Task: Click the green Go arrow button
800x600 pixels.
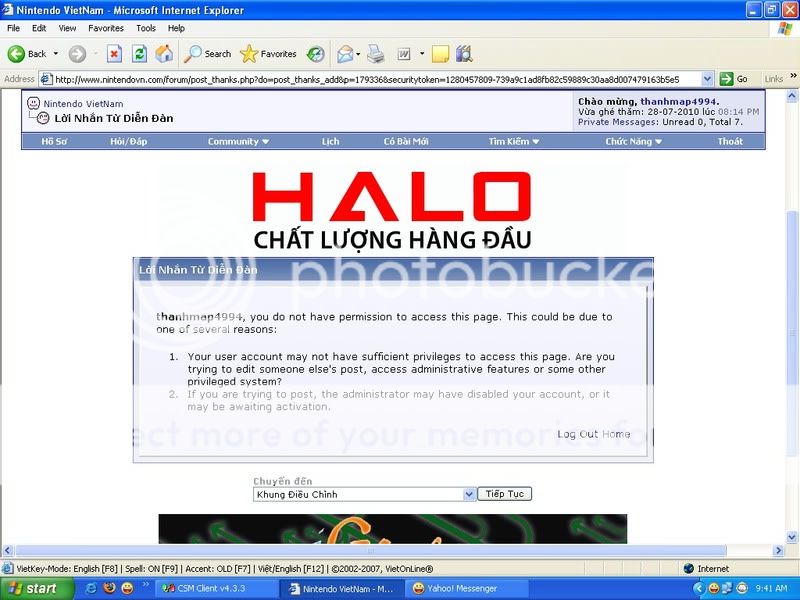Action: [x=726, y=79]
